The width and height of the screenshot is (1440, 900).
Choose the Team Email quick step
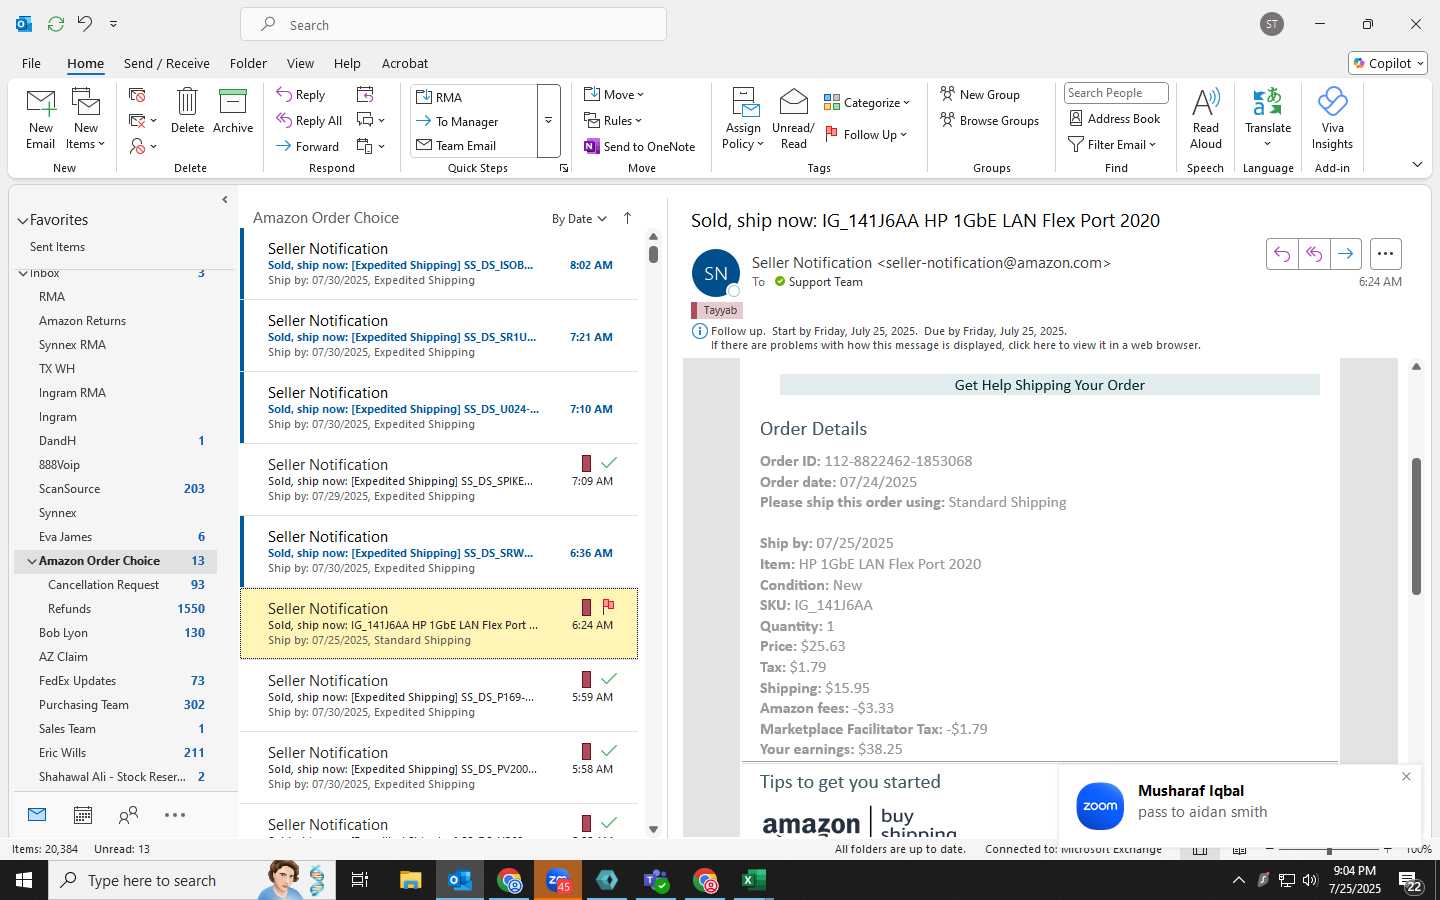474,145
